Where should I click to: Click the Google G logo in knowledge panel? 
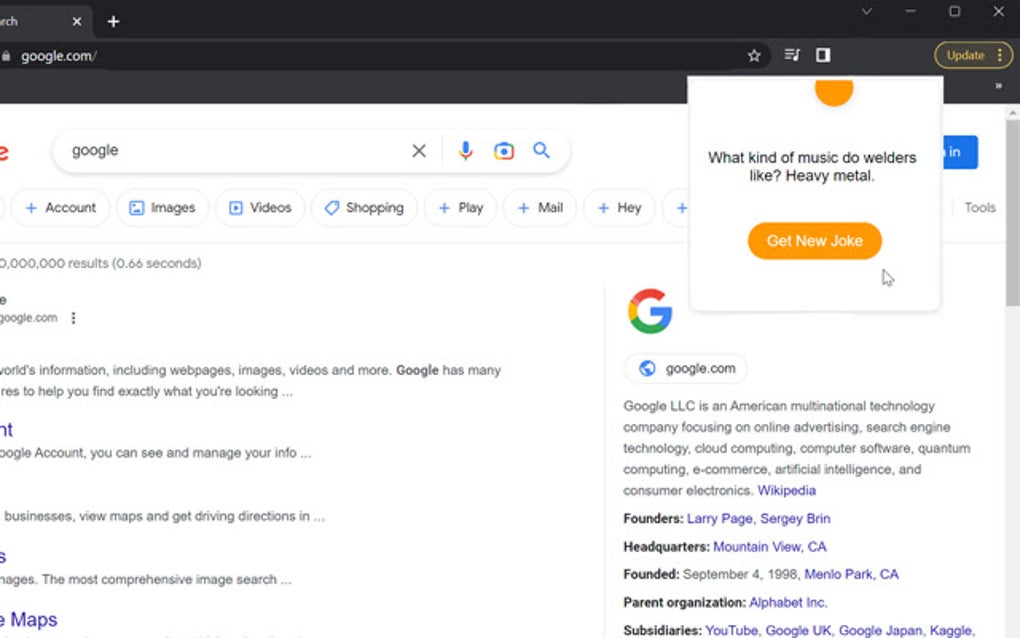650,313
